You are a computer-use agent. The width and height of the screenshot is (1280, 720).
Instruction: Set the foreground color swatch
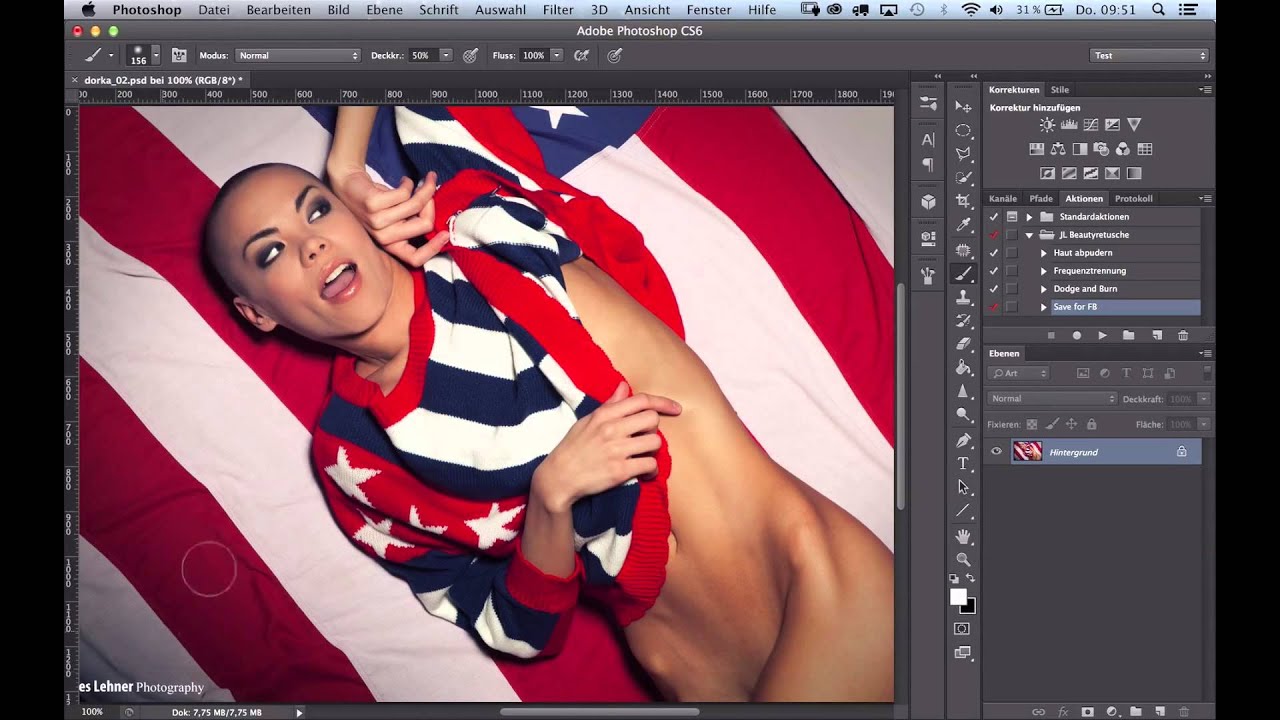coord(958,597)
